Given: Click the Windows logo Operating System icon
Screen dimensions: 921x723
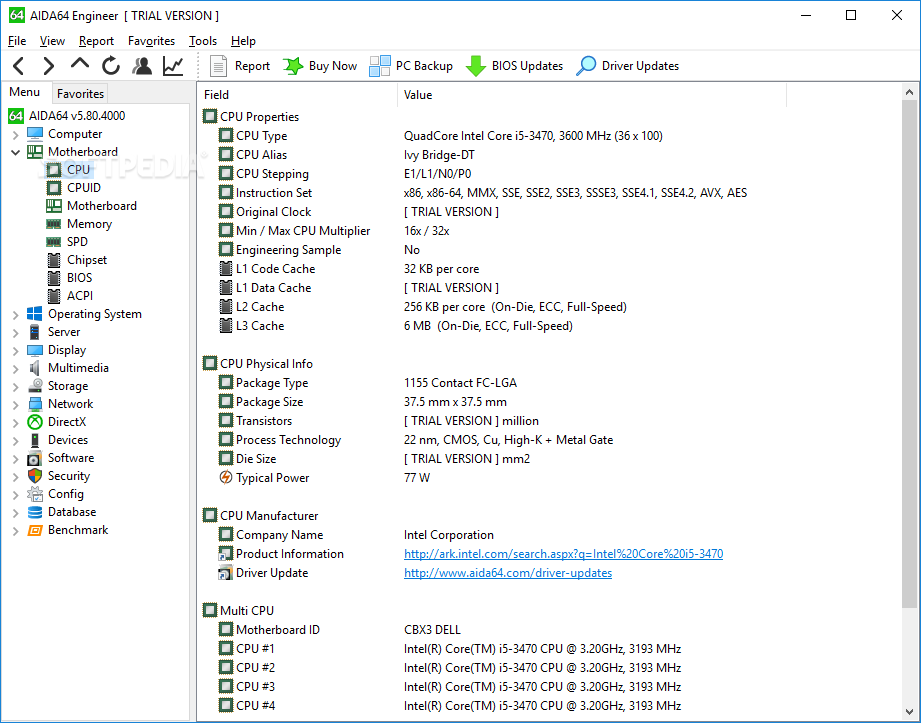Looking at the screenshot, I should [35, 314].
